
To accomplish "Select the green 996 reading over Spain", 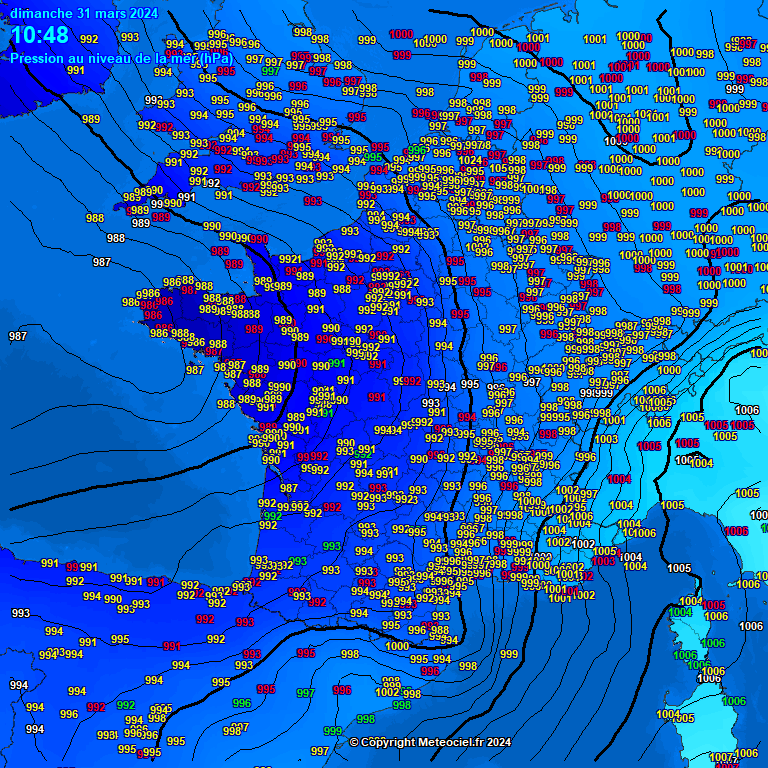I will click(242, 703).
